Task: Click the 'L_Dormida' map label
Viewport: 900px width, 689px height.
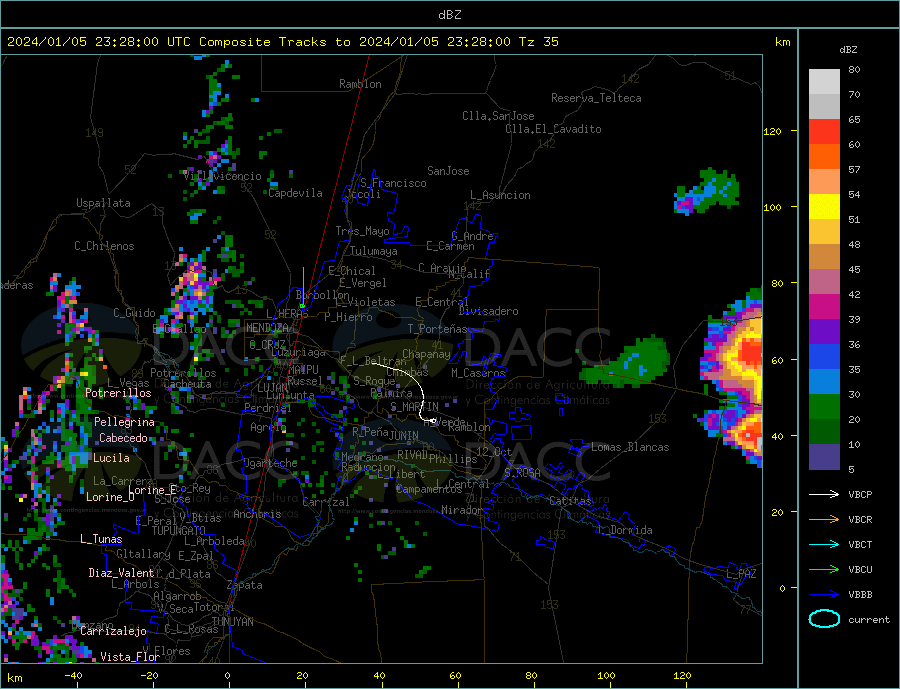Action: tap(626, 530)
